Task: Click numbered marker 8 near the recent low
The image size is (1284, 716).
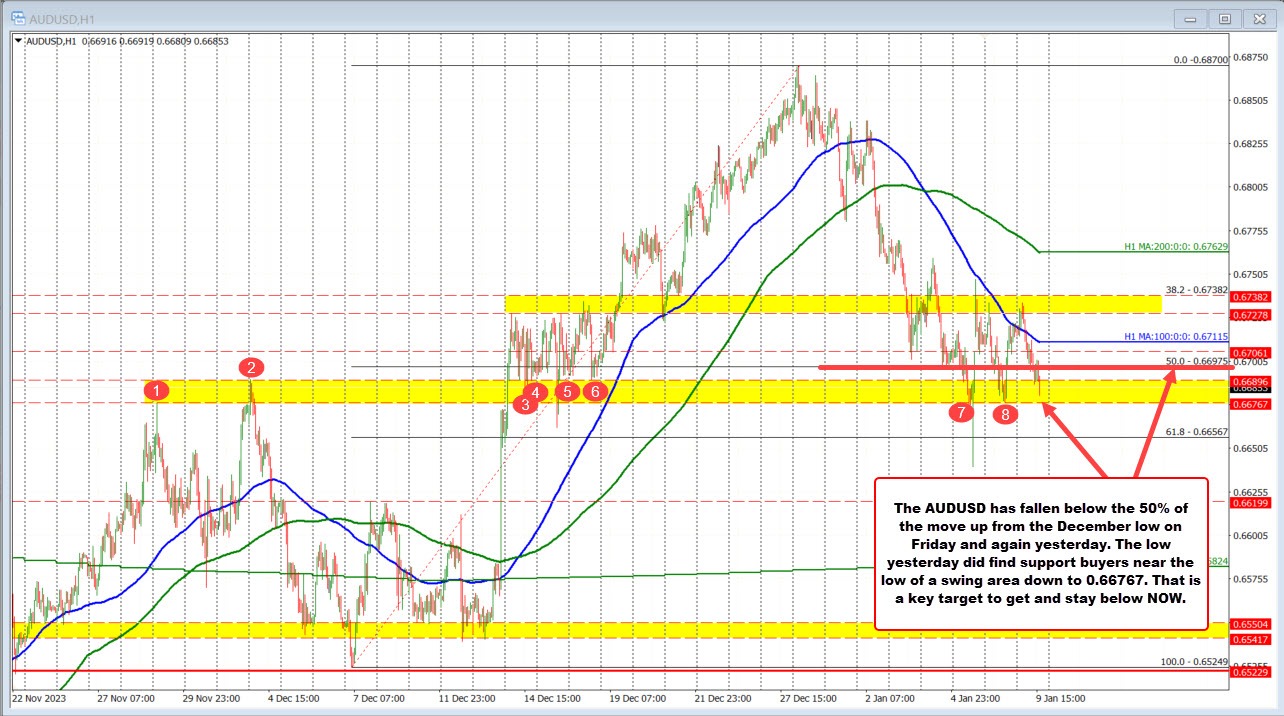Action: [x=1005, y=412]
